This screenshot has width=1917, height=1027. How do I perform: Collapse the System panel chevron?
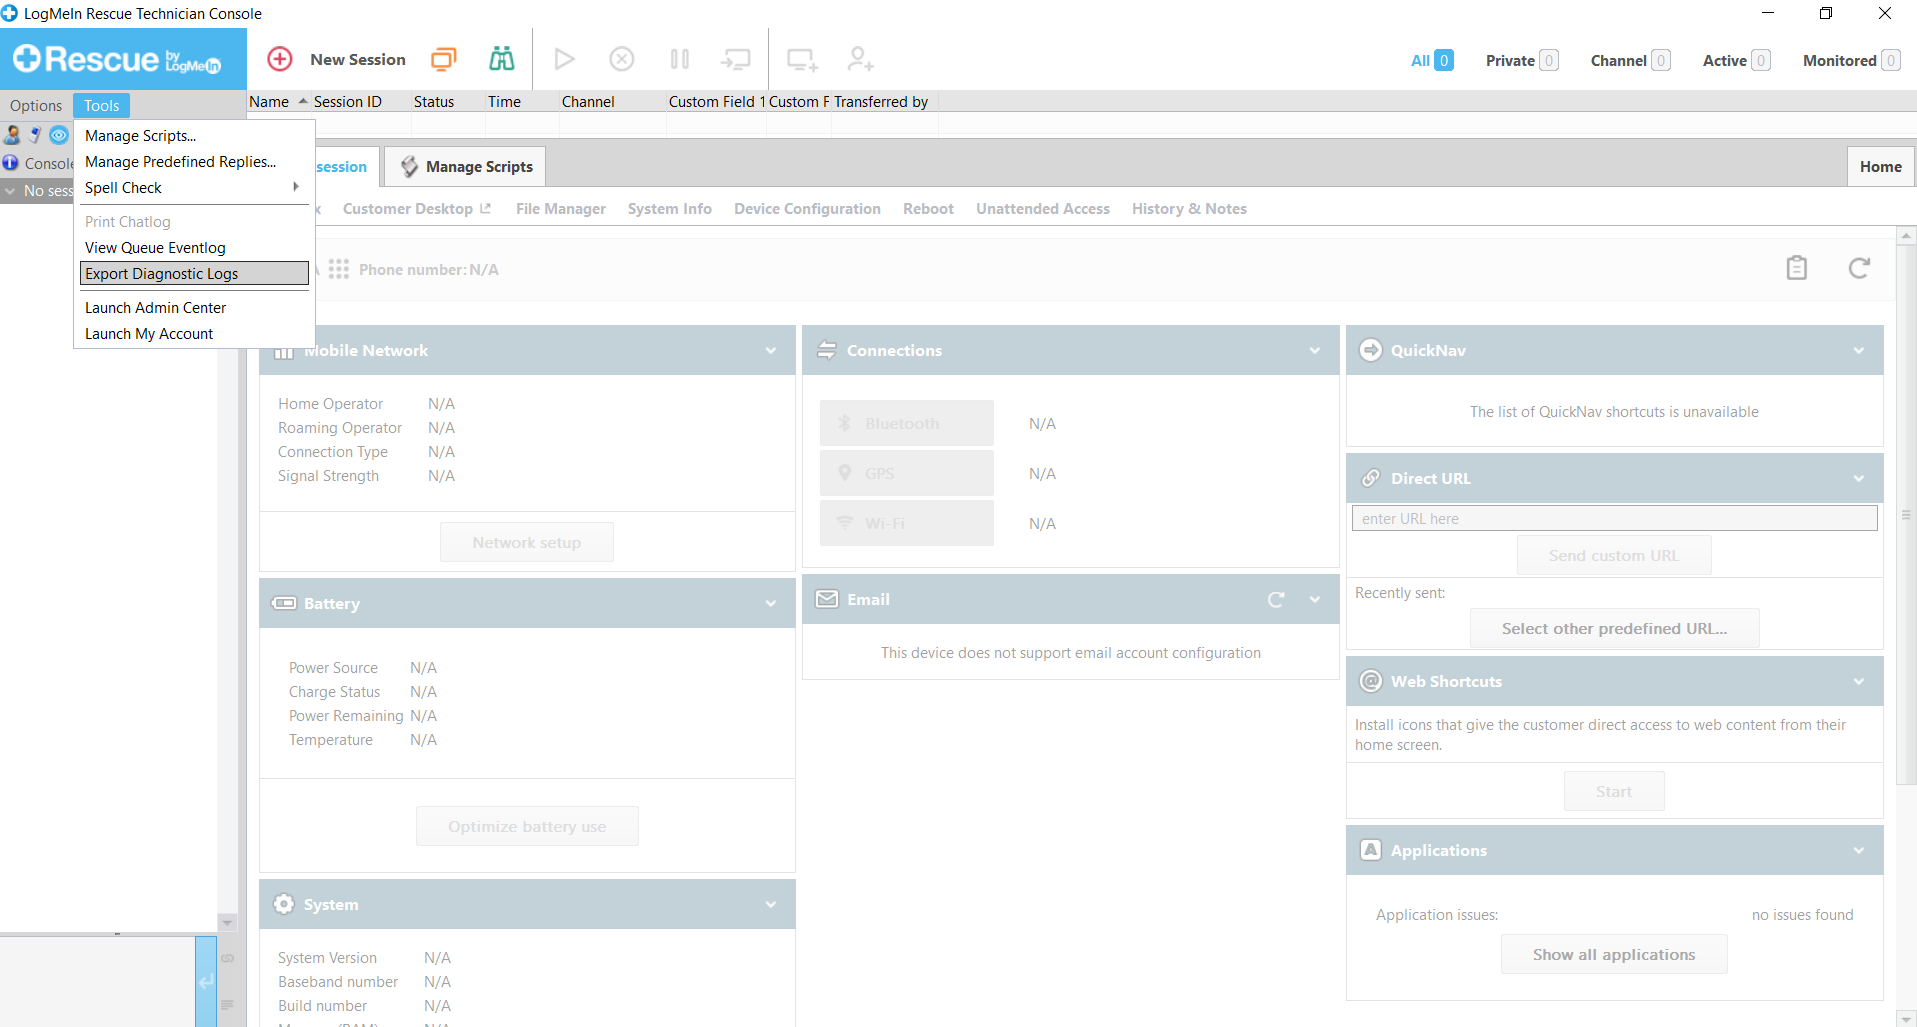click(x=771, y=905)
